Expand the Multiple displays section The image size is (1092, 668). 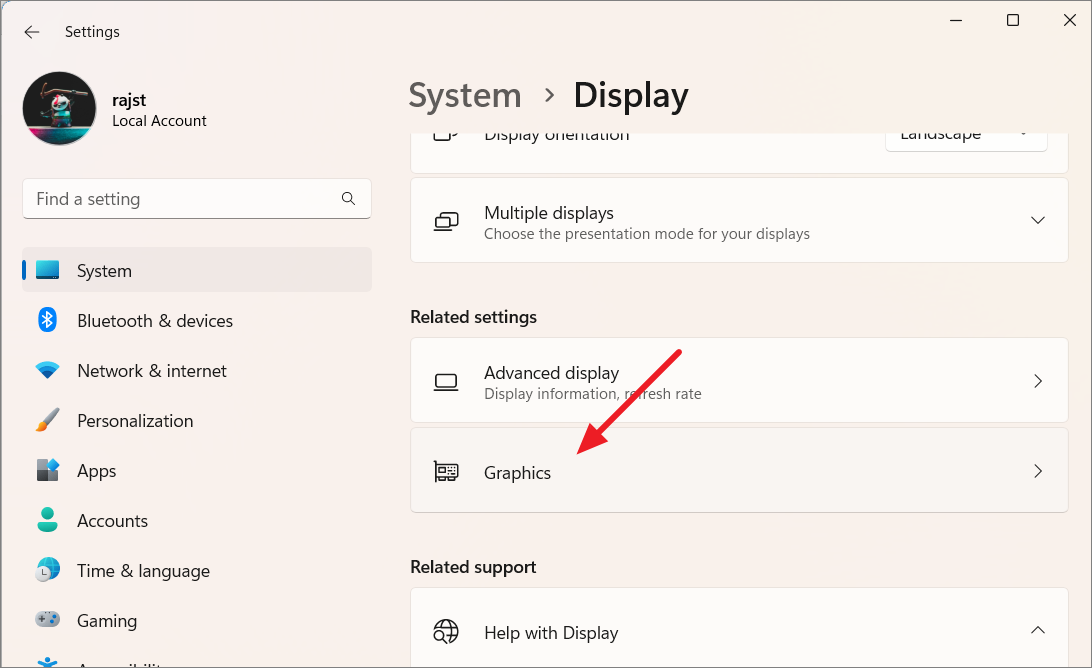(1038, 220)
